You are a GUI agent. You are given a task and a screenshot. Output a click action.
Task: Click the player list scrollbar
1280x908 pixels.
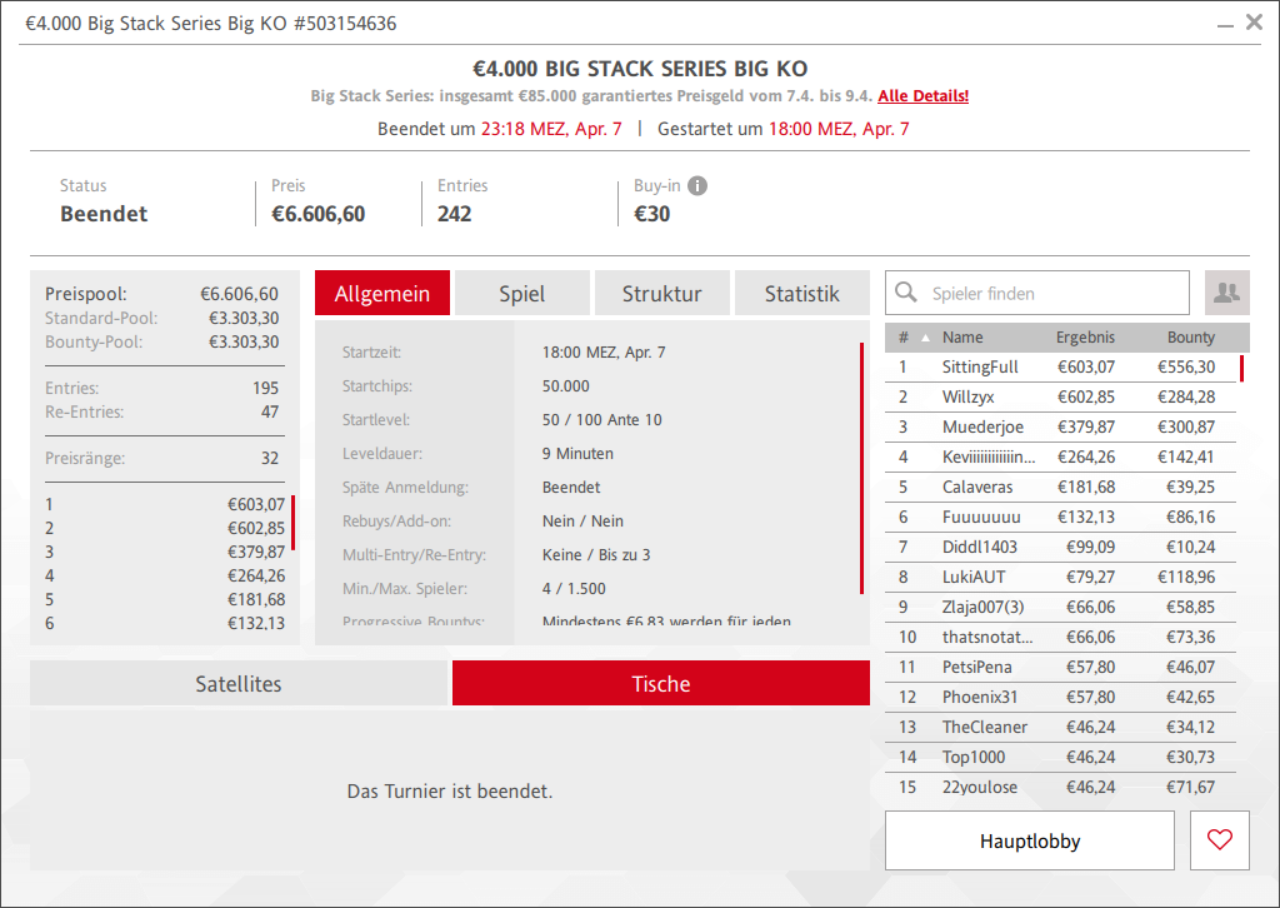click(1242, 368)
